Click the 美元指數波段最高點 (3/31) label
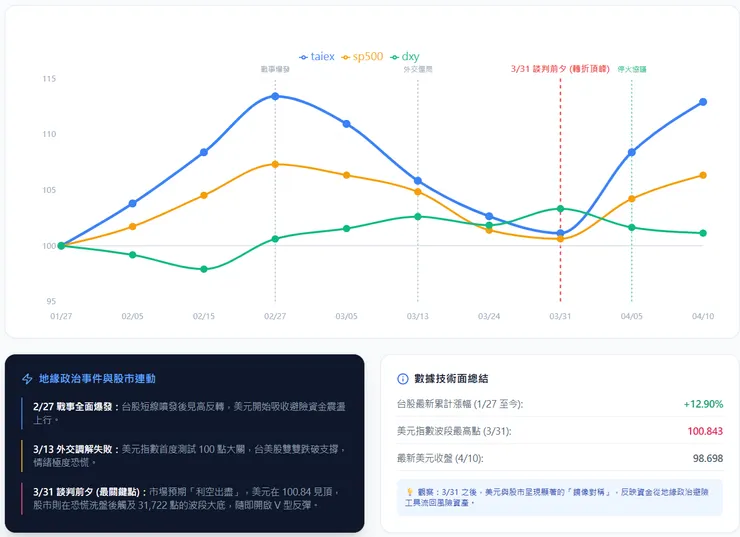 pos(454,431)
